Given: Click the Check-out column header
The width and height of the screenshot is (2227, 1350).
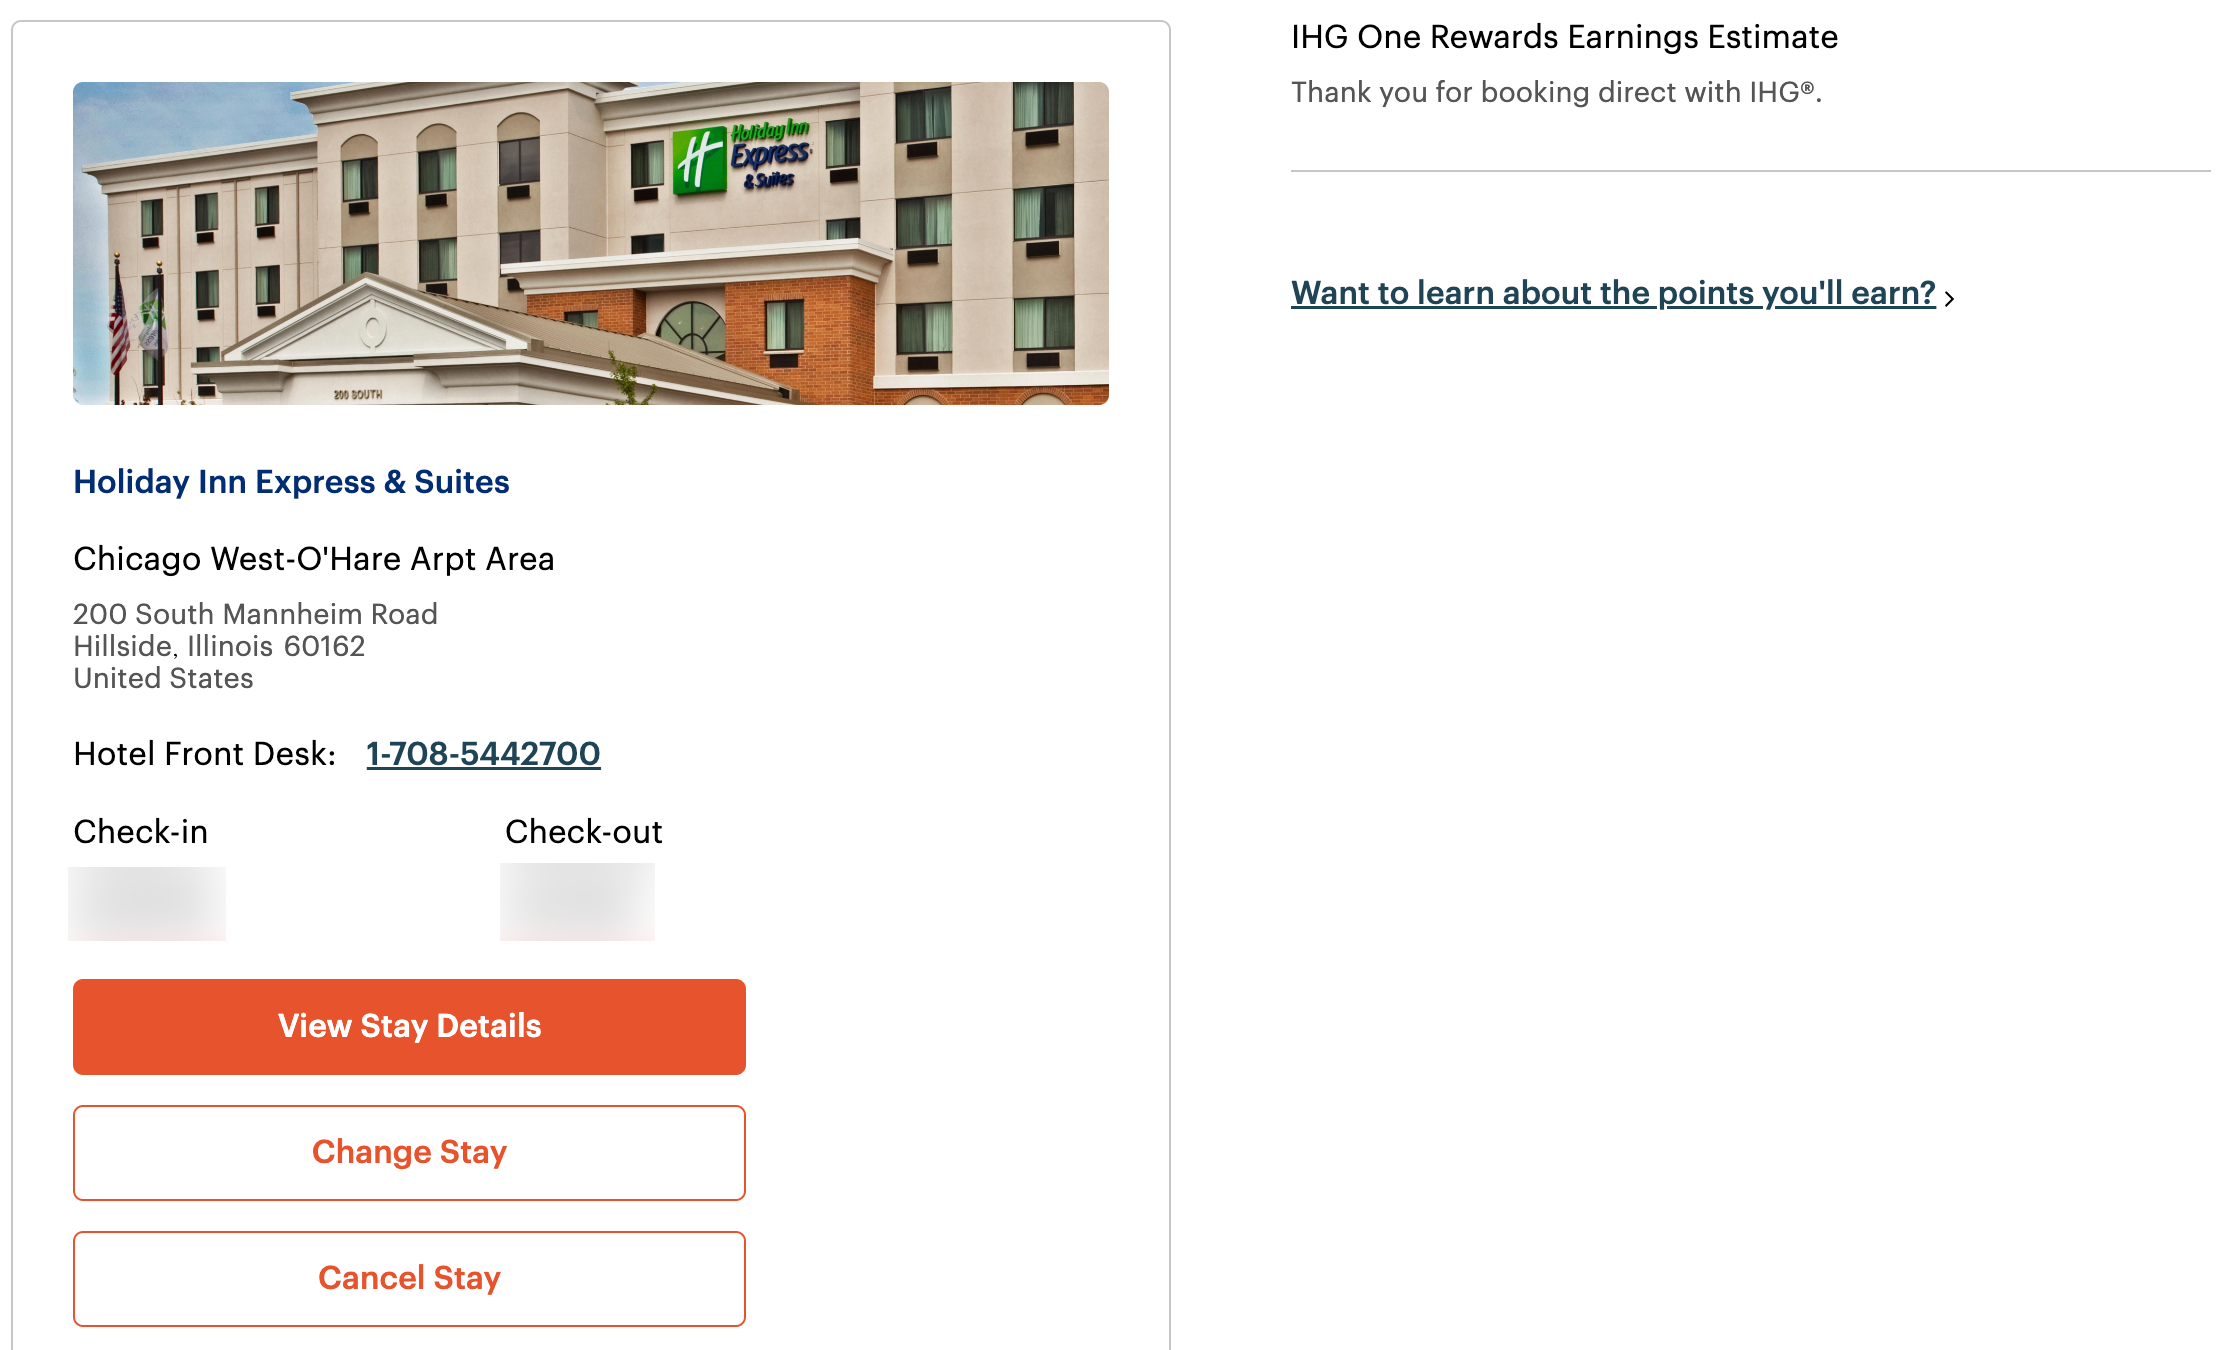Looking at the screenshot, I should point(583,831).
